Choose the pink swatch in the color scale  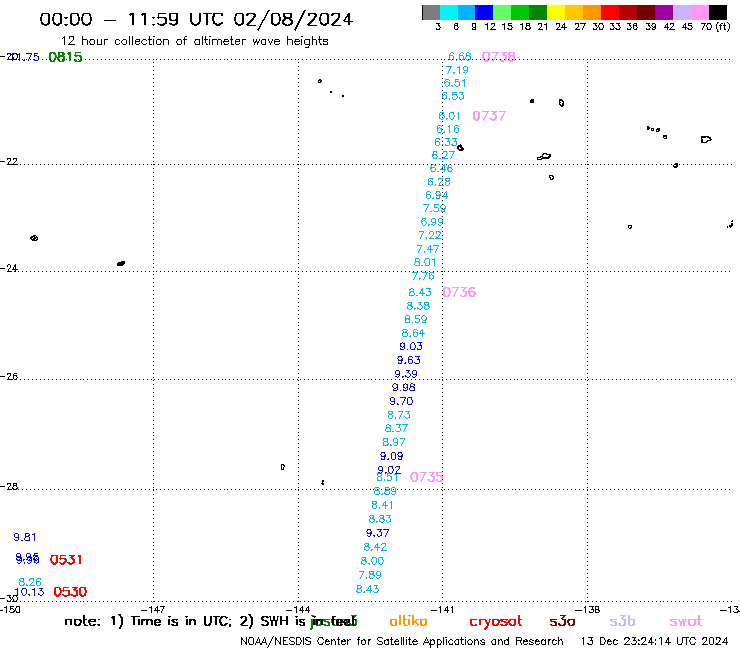[699, 12]
